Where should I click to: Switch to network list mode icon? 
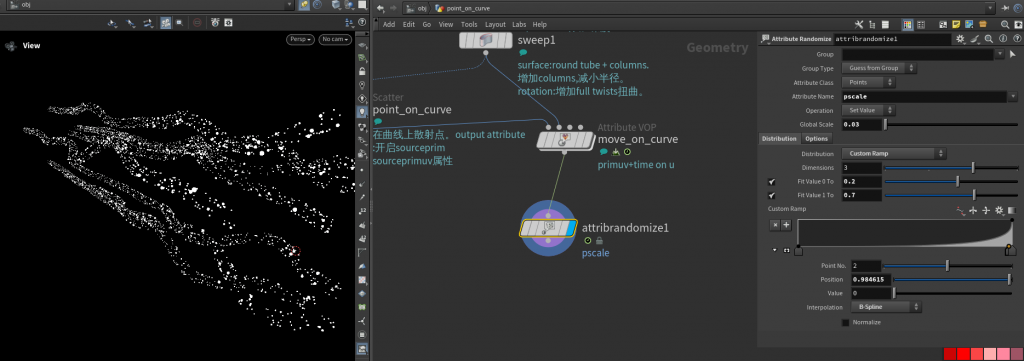(885, 24)
